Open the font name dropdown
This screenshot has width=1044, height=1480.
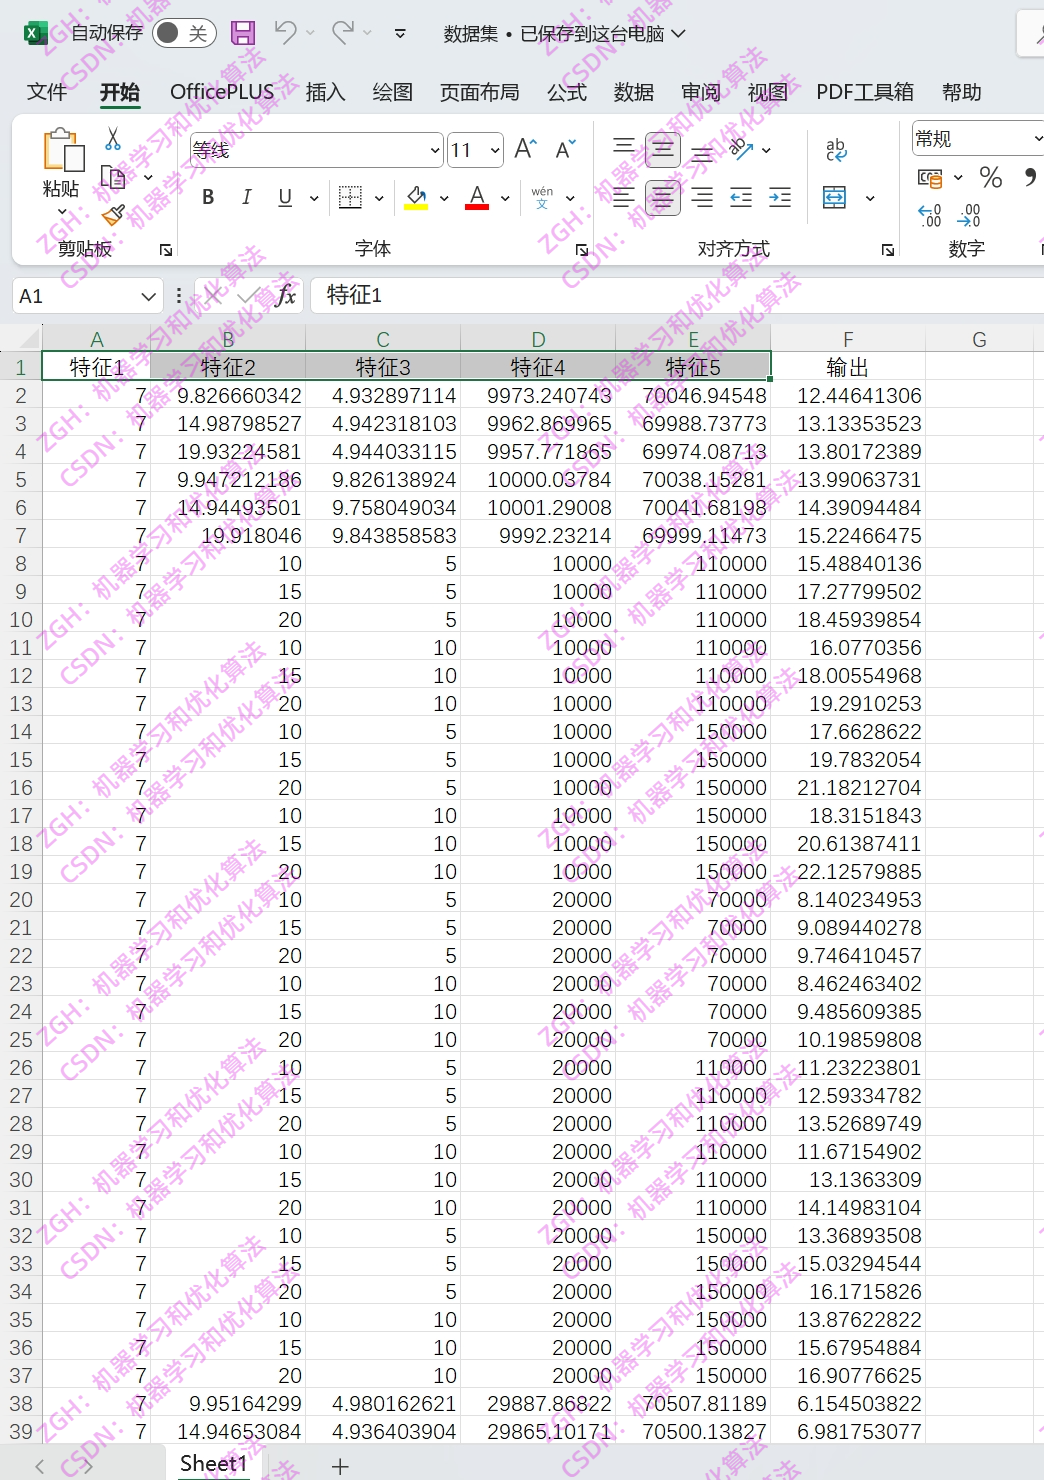[x=434, y=149]
